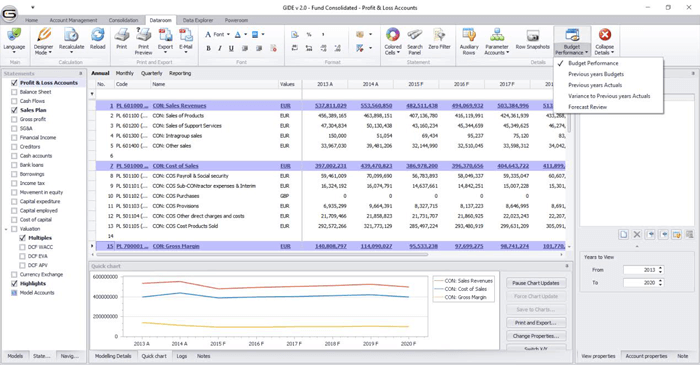
Task: Uncheck Profit & Loss Accounts statement
Action: pyautogui.click(x=14, y=83)
